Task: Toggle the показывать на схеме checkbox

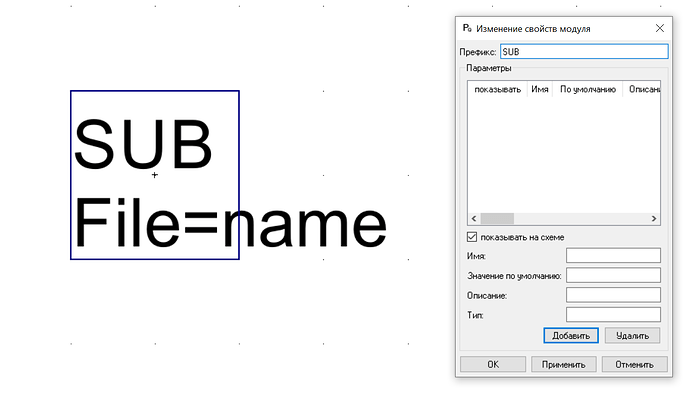Action: 472,237
